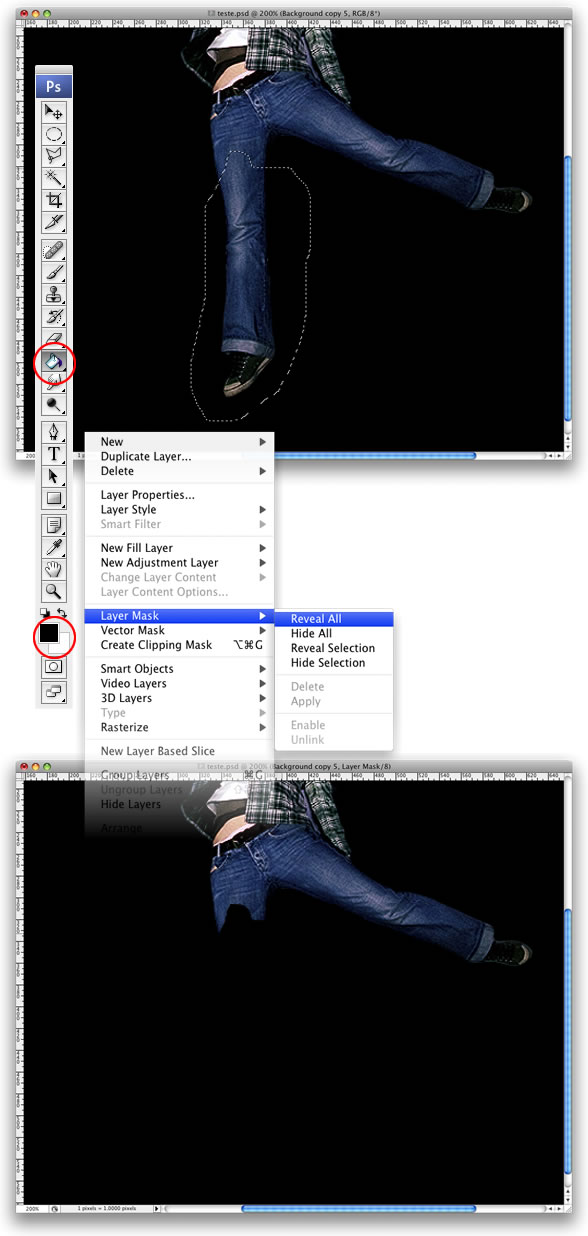Image resolution: width=588 pixels, height=1236 pixels.
Task: Select the Type tool
Action: [x=54, y=454]
